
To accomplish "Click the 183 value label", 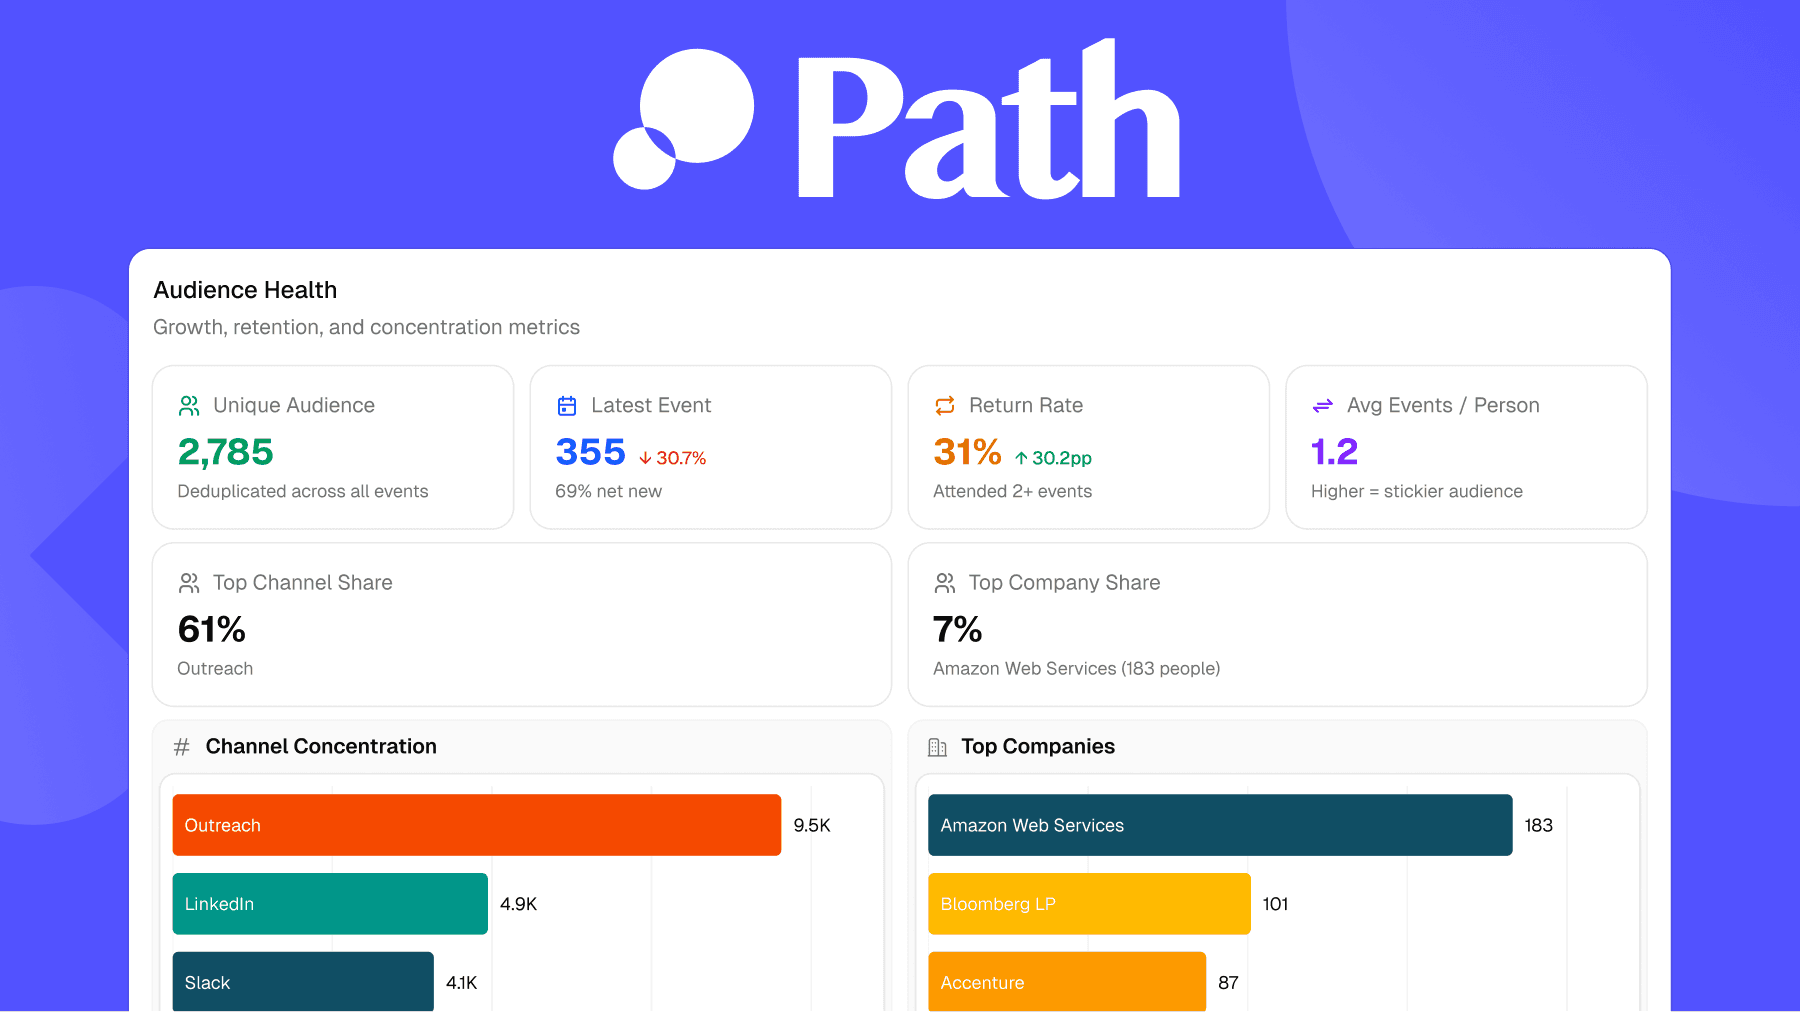I will click(1538, 825).
